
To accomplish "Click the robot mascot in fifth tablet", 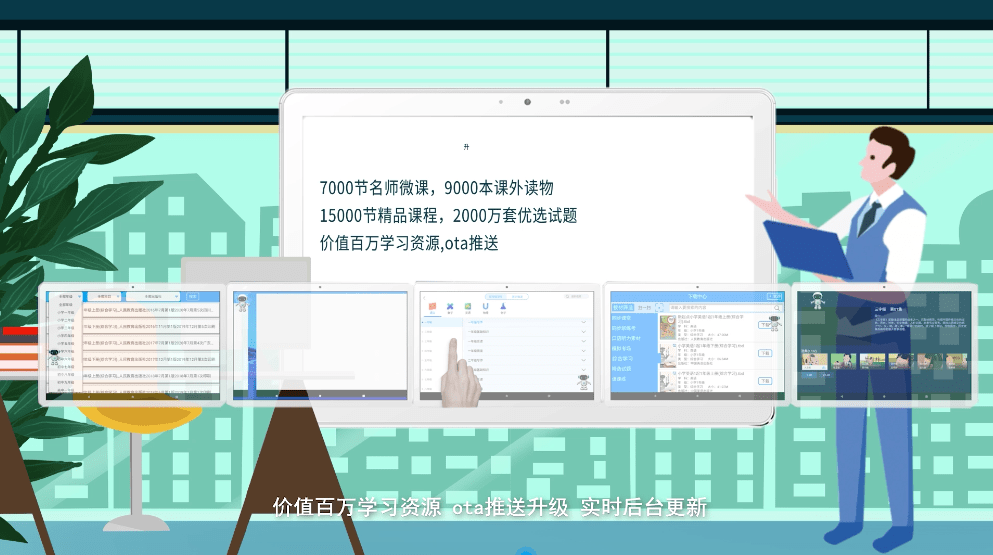I will (818, 301).
